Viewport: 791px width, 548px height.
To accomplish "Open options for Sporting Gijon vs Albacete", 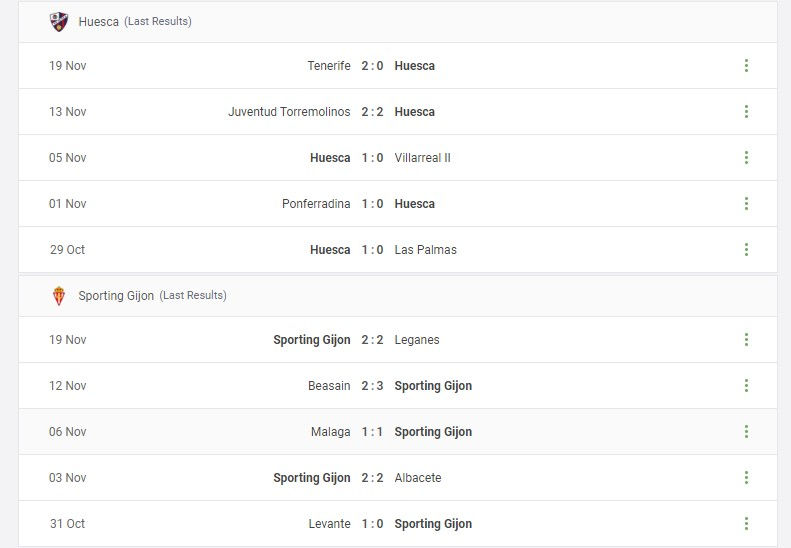I will coord(746,477).
